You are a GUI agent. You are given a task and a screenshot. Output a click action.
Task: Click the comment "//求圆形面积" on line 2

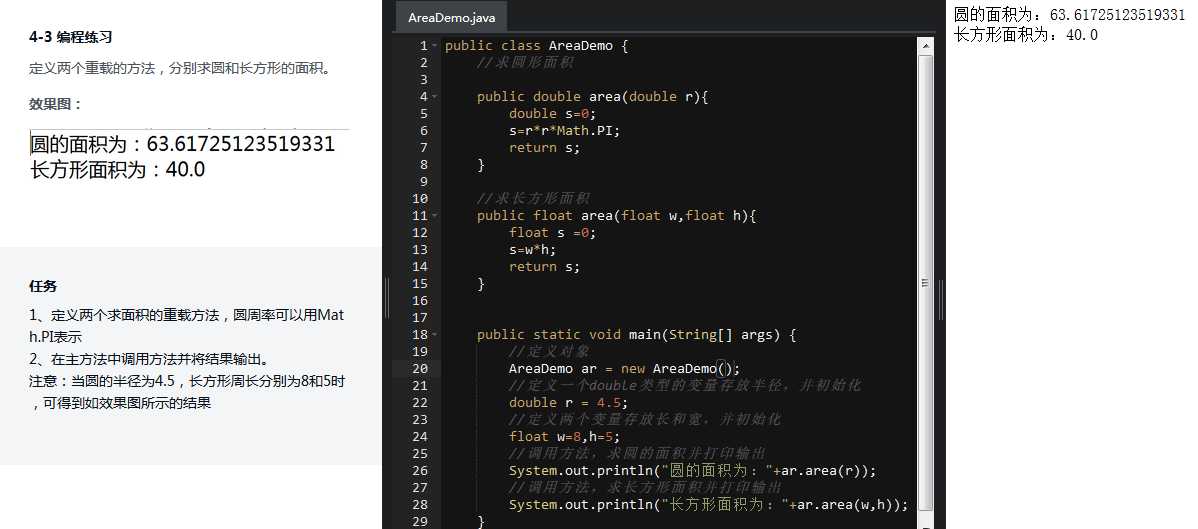point(525,63)
